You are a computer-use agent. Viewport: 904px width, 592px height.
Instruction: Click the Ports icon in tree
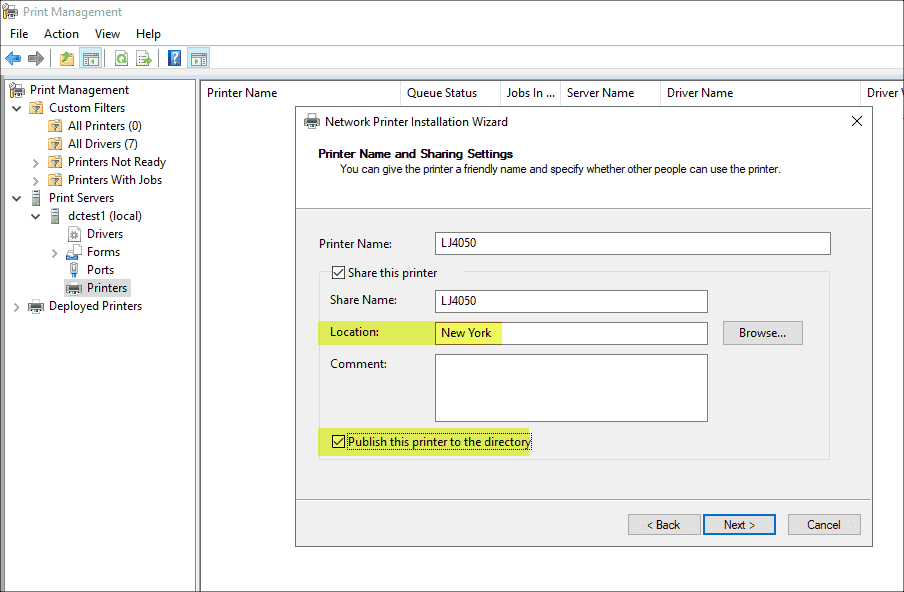(x=74, y=270)
